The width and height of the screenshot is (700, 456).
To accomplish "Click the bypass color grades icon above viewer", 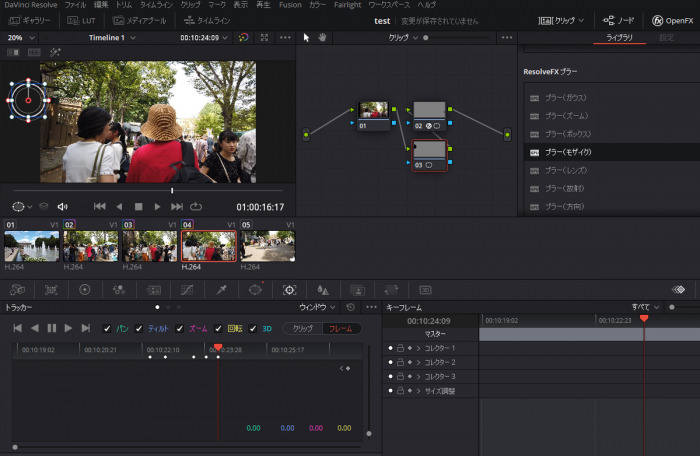I will (x=243, y=38).
